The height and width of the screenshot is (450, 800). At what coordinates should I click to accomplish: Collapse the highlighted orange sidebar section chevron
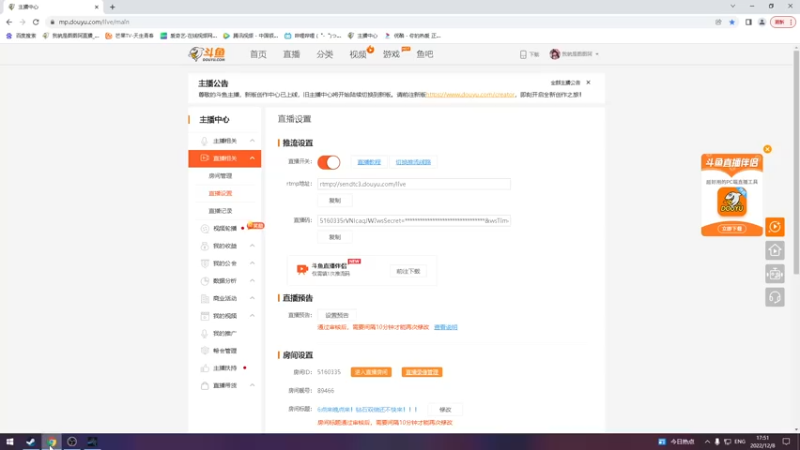coord(252,158)
